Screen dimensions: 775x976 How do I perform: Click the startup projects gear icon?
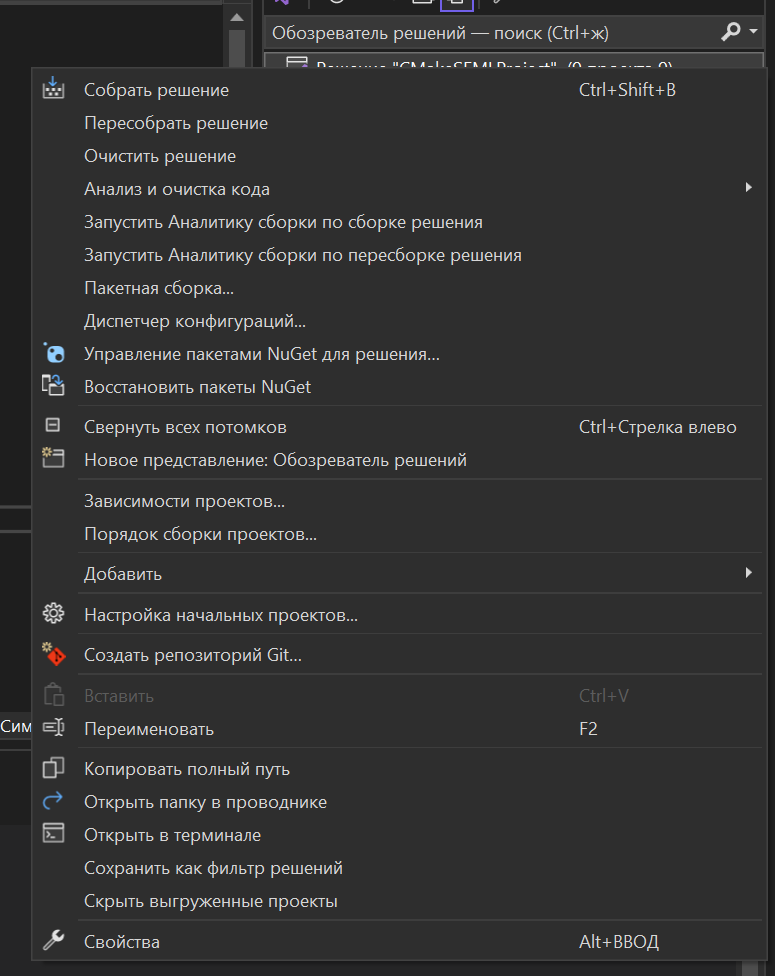(53, 615)
